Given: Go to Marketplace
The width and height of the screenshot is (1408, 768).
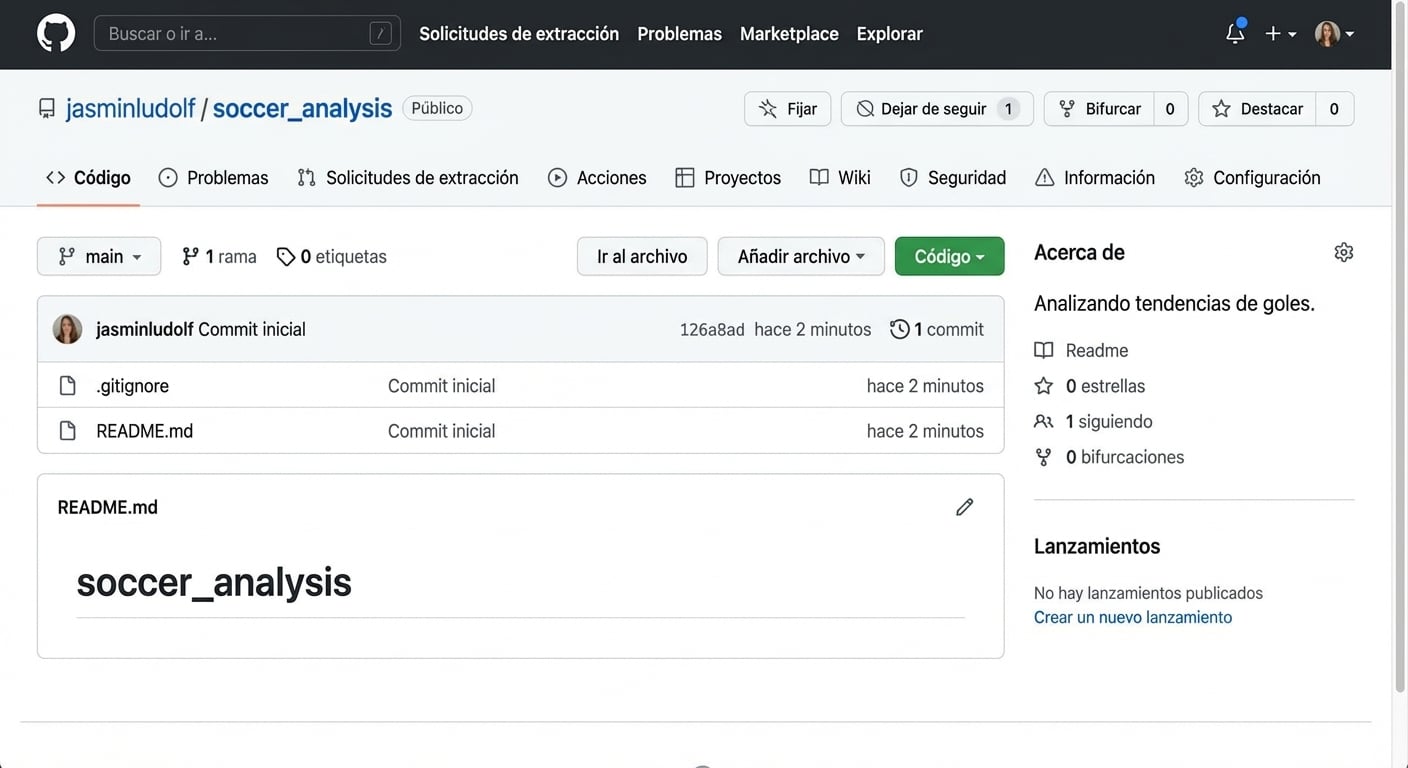Looking at the screenshot, I should (x=789, y=34).
